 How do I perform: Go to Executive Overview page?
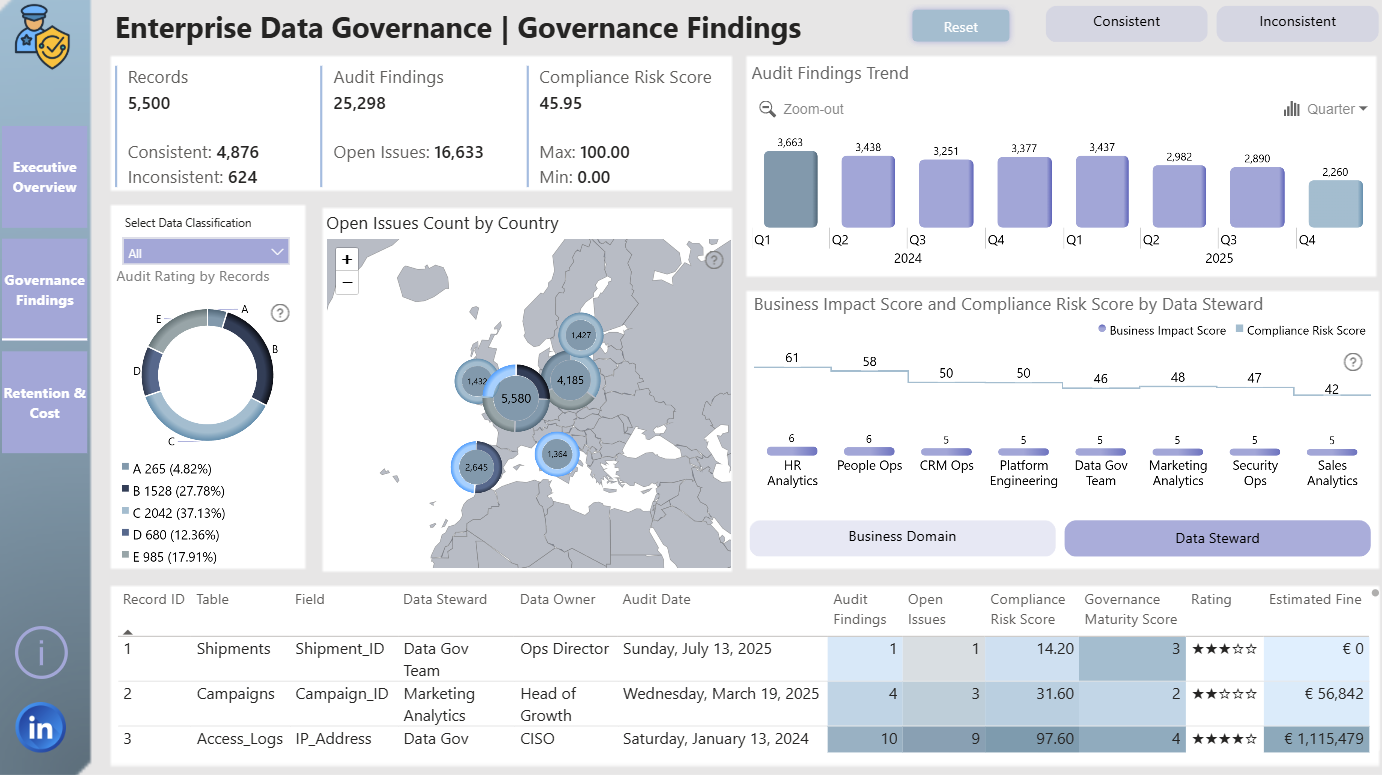[45, 177]
